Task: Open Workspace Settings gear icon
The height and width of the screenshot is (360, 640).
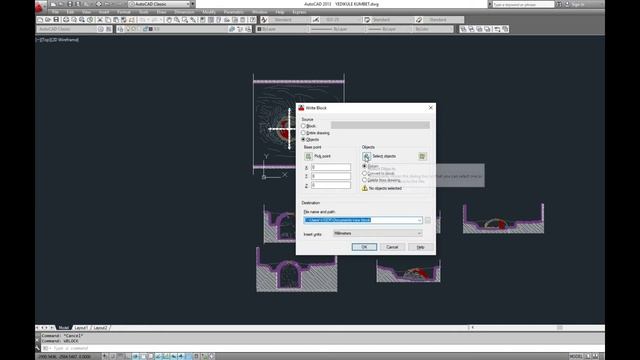Action: (x=101, y=29)
